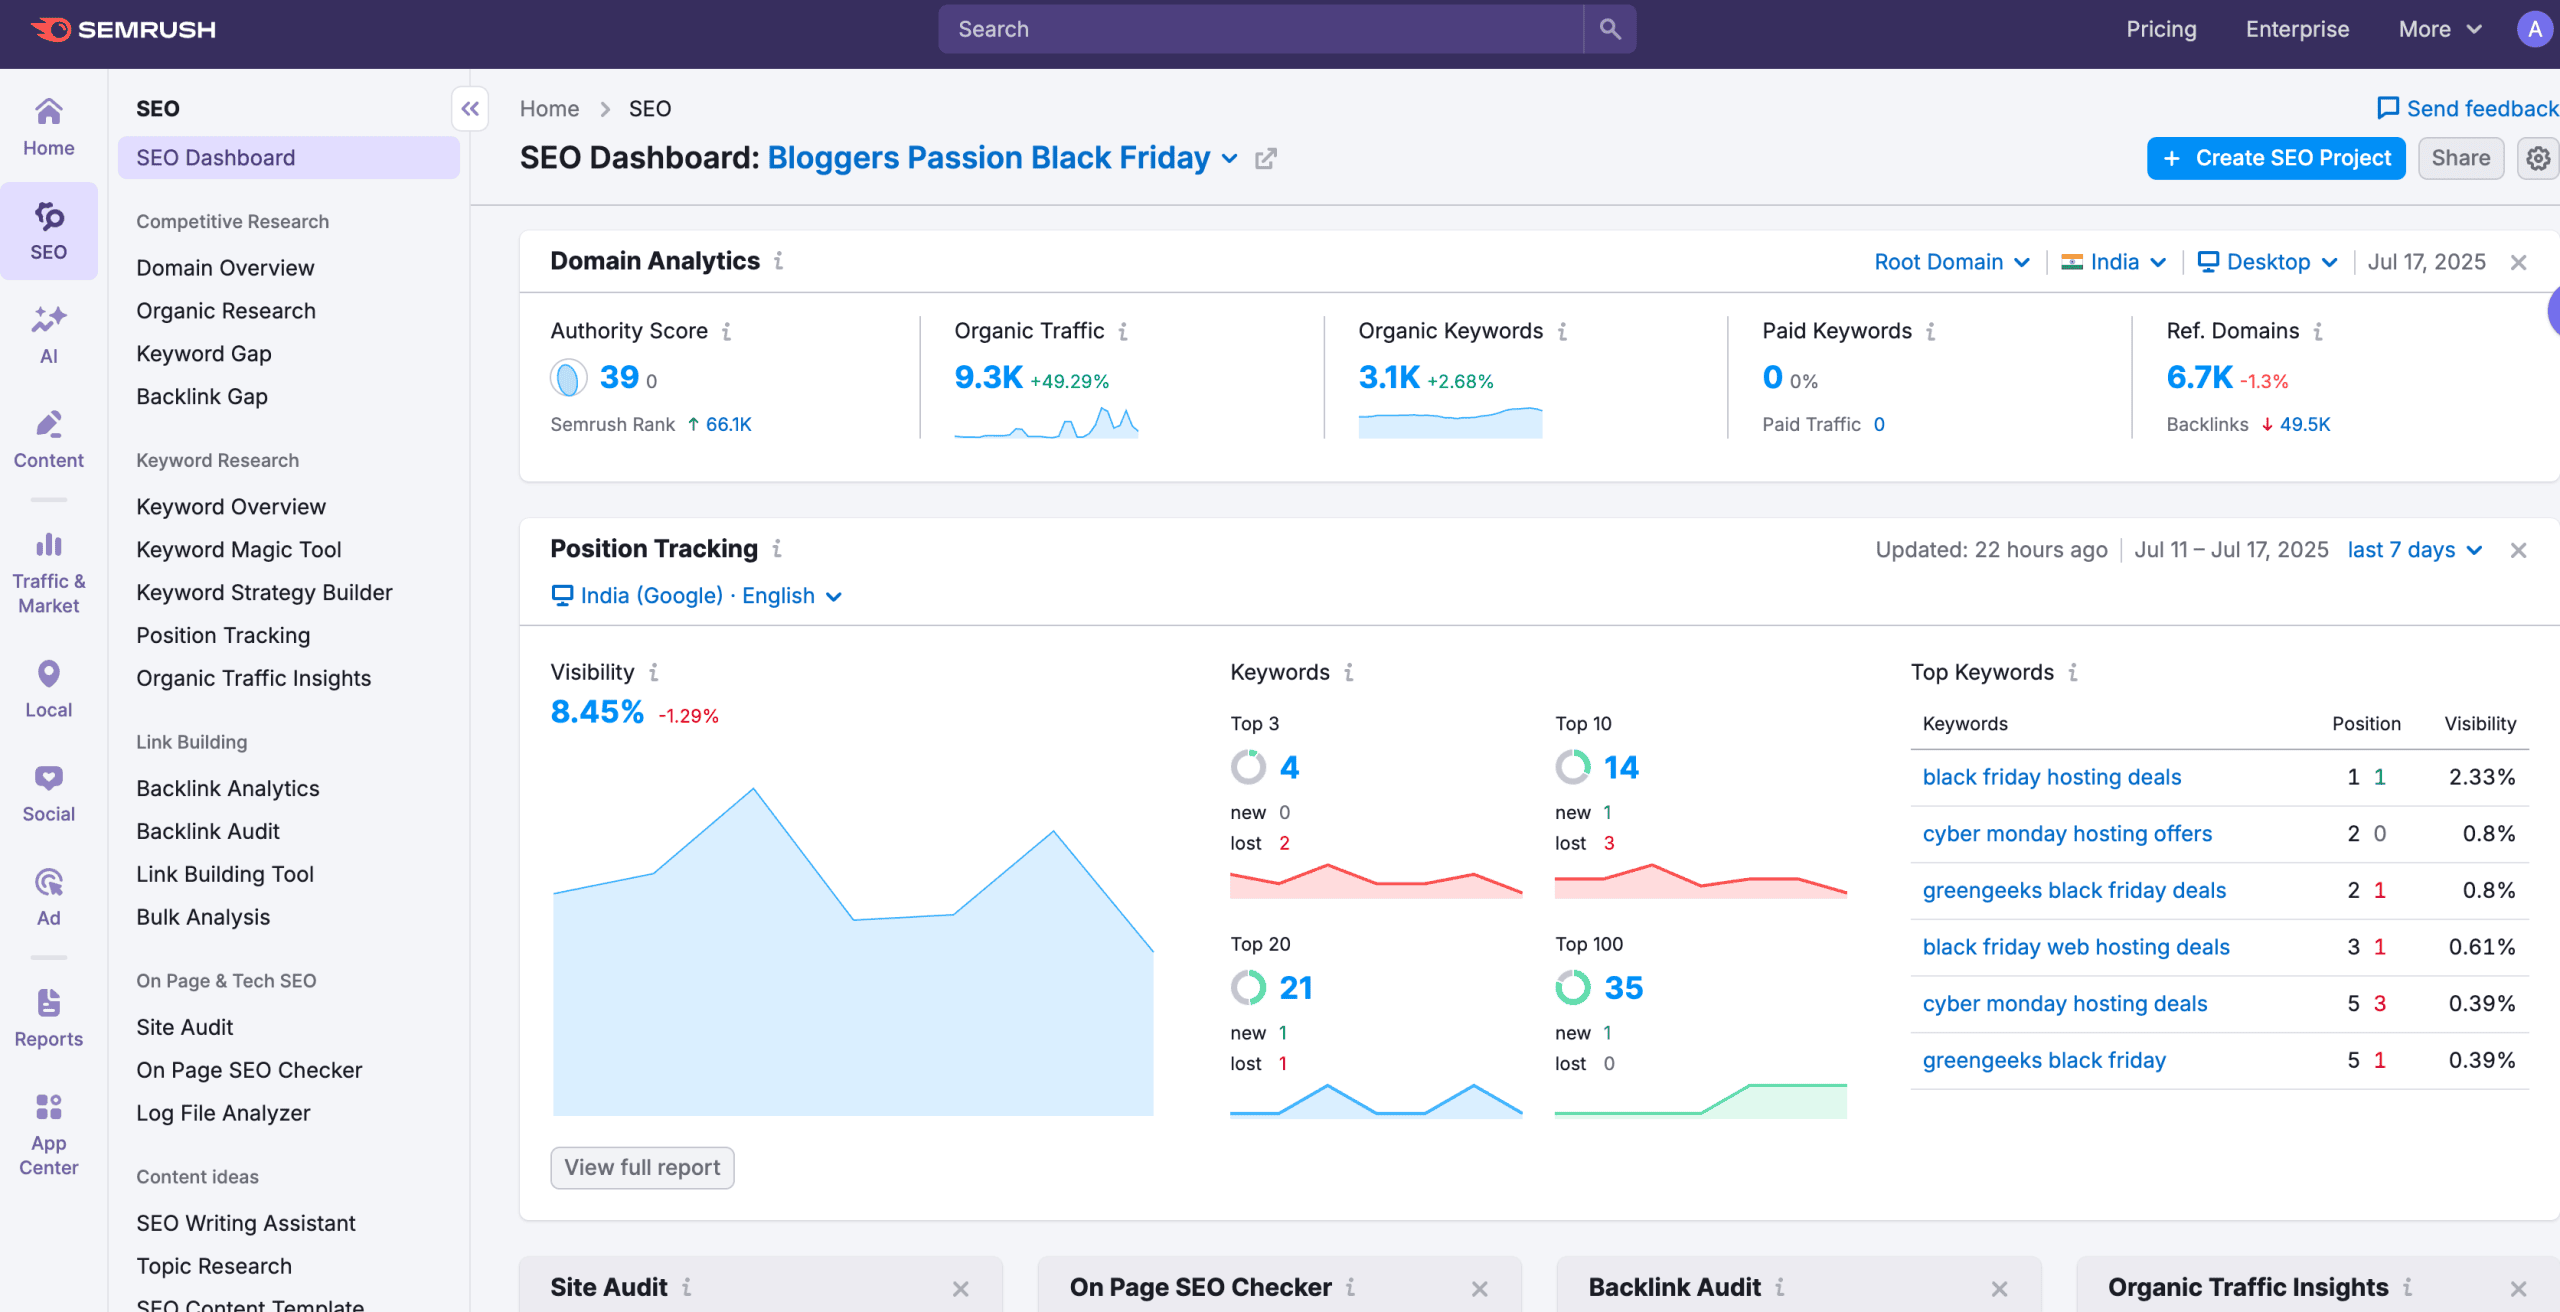Screen dimensions: 2560x1312
Task: Open the More dropdown menu
Action: [2441, 29]
